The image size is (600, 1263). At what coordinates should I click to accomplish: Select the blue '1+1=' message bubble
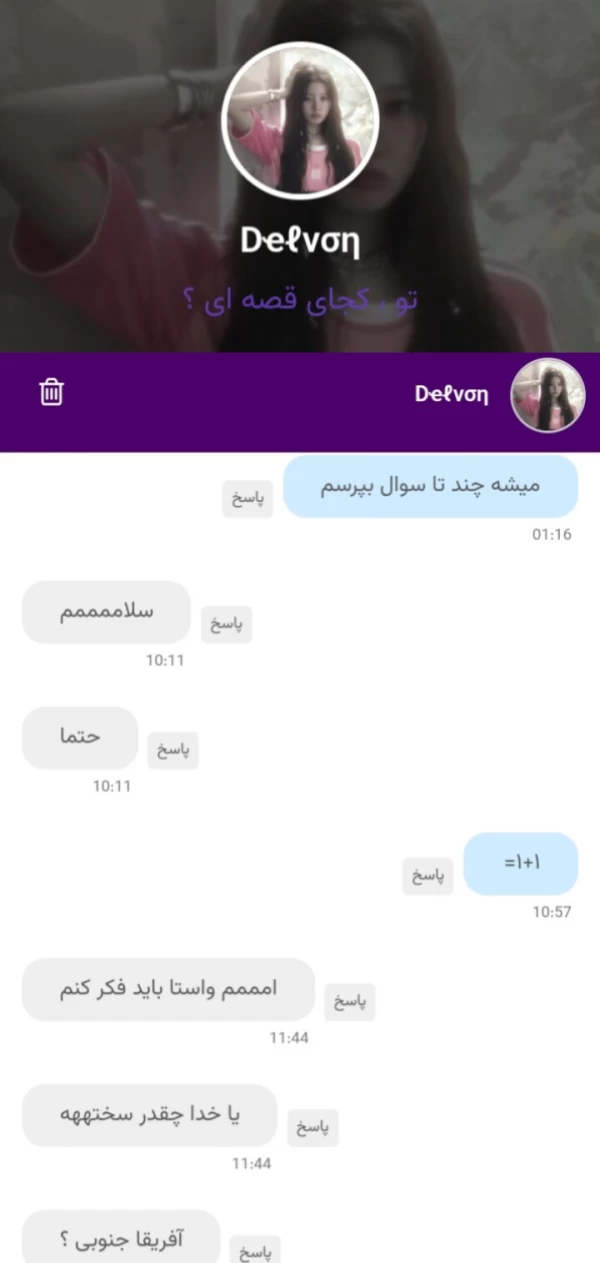coord(521,864)
